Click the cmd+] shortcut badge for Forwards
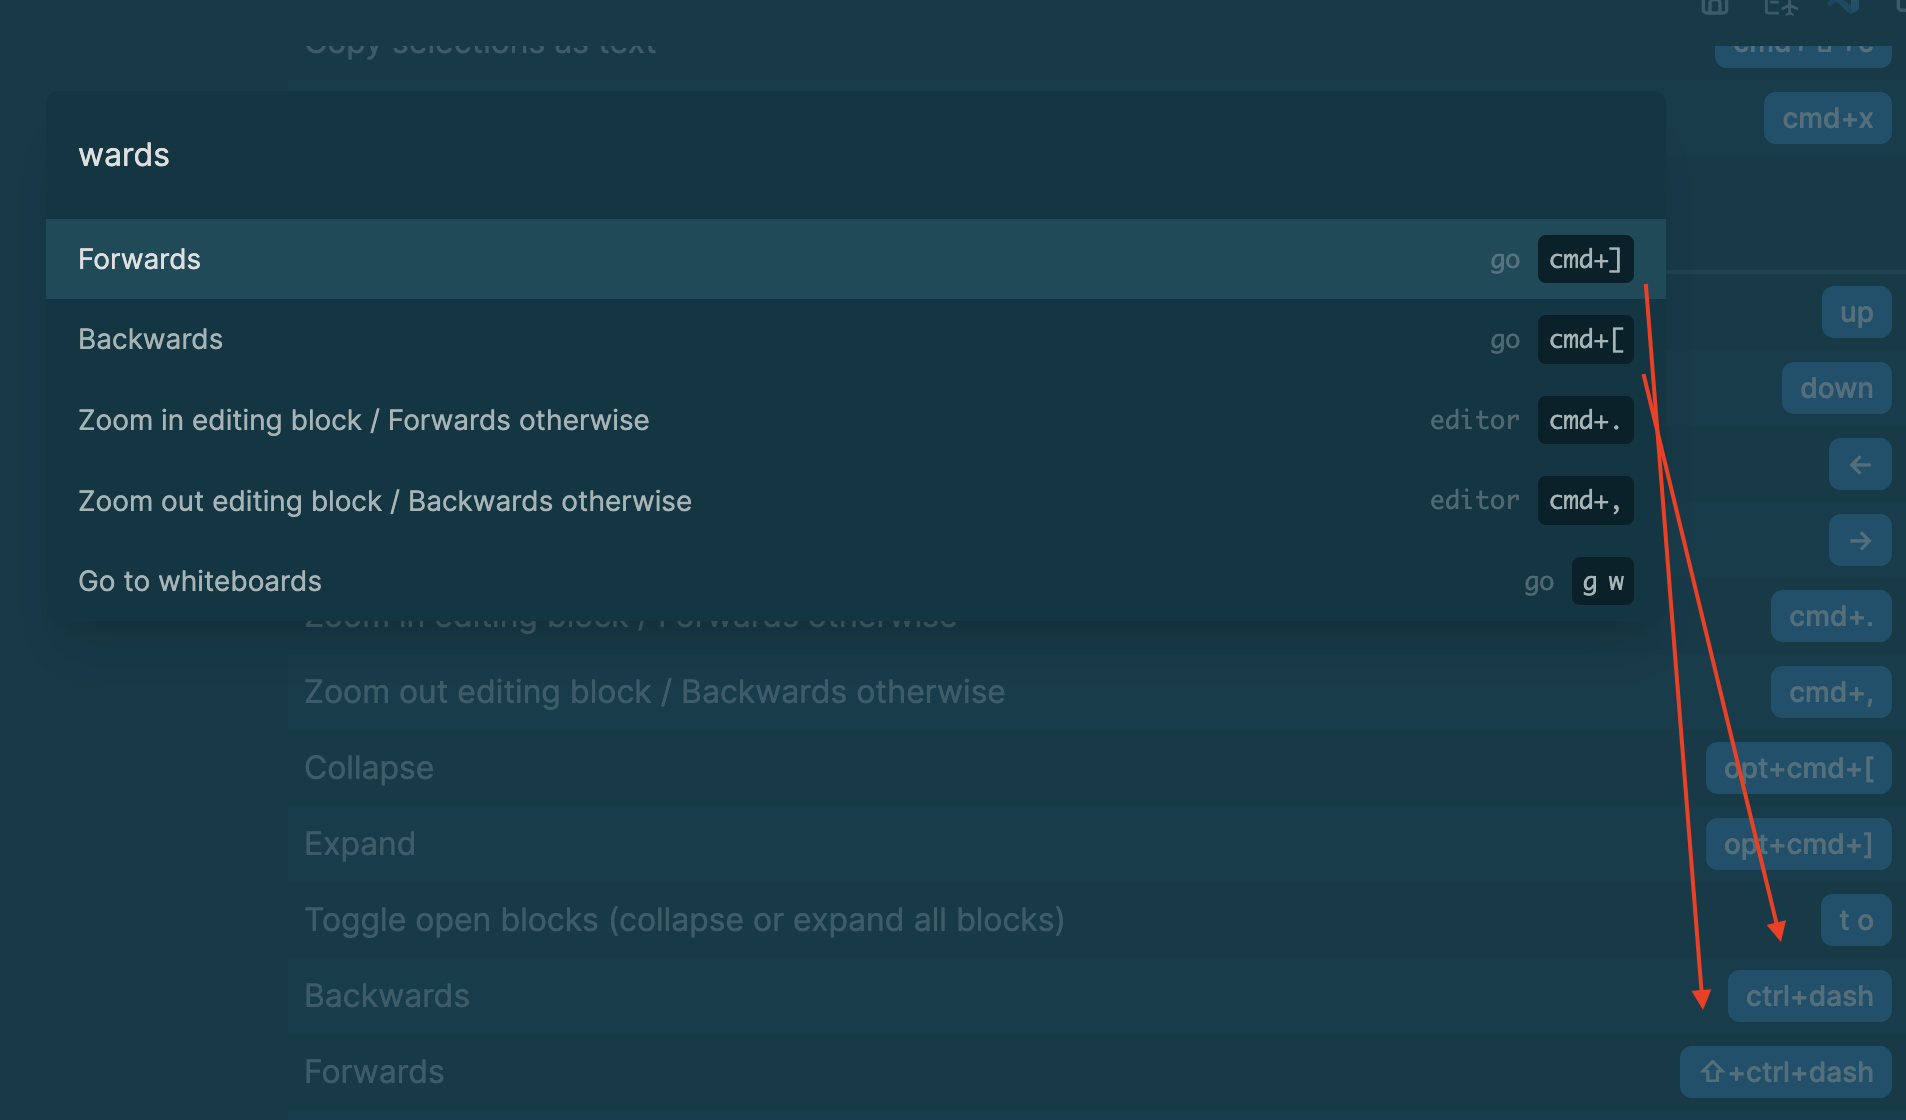Screen dimensions: 1906x1120 pos(1585,259)
